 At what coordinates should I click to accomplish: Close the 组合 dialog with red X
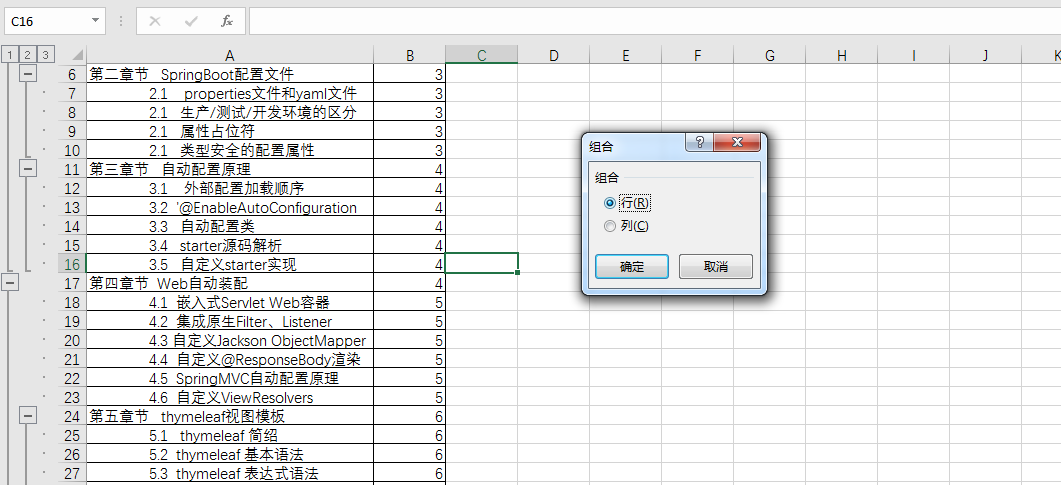click(736, 141)
